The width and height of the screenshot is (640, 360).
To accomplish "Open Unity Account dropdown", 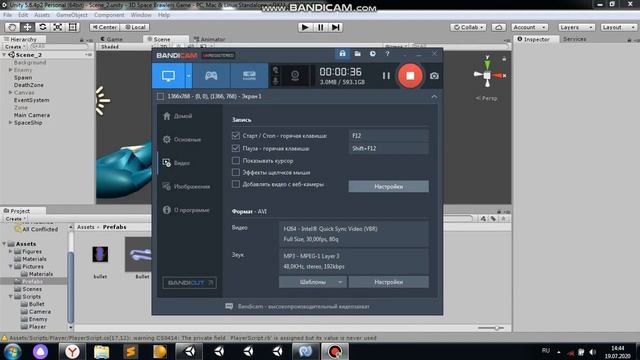I will pyautogui.click(x=529, y=27).
